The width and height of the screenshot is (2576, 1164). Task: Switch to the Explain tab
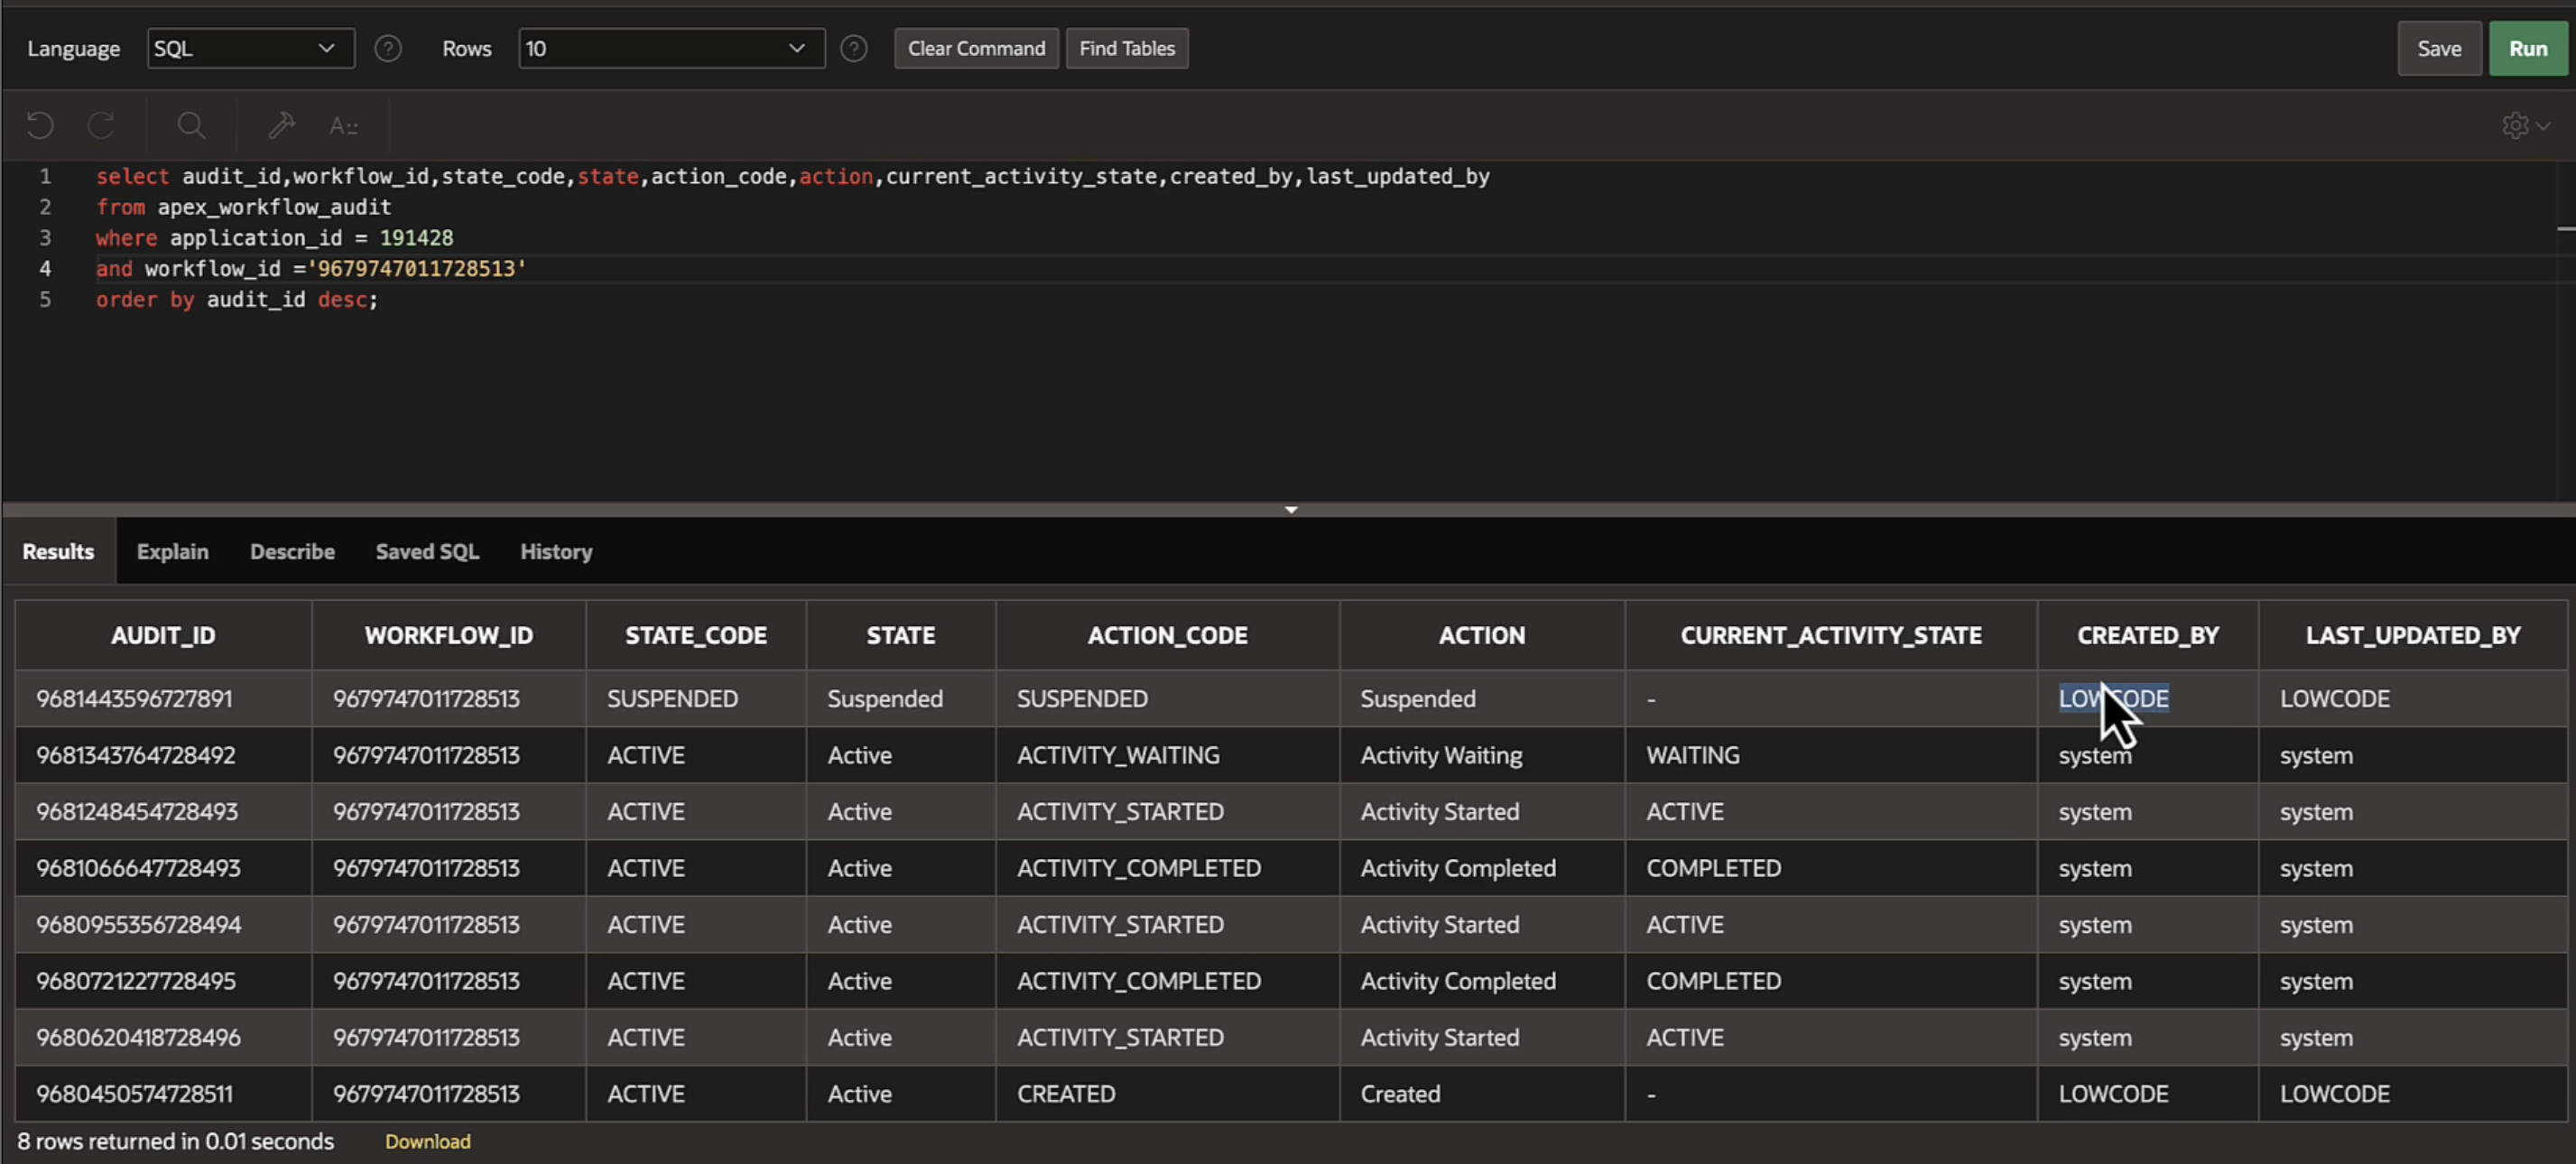click(172, 551)
